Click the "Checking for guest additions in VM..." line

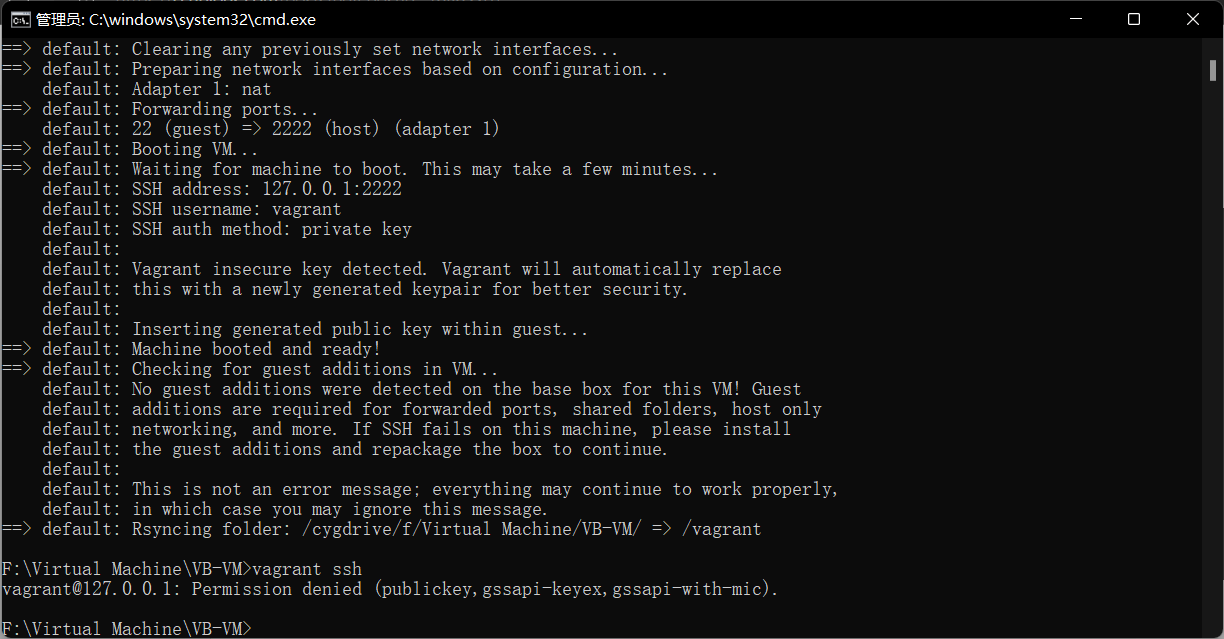[x=315, y=369]
